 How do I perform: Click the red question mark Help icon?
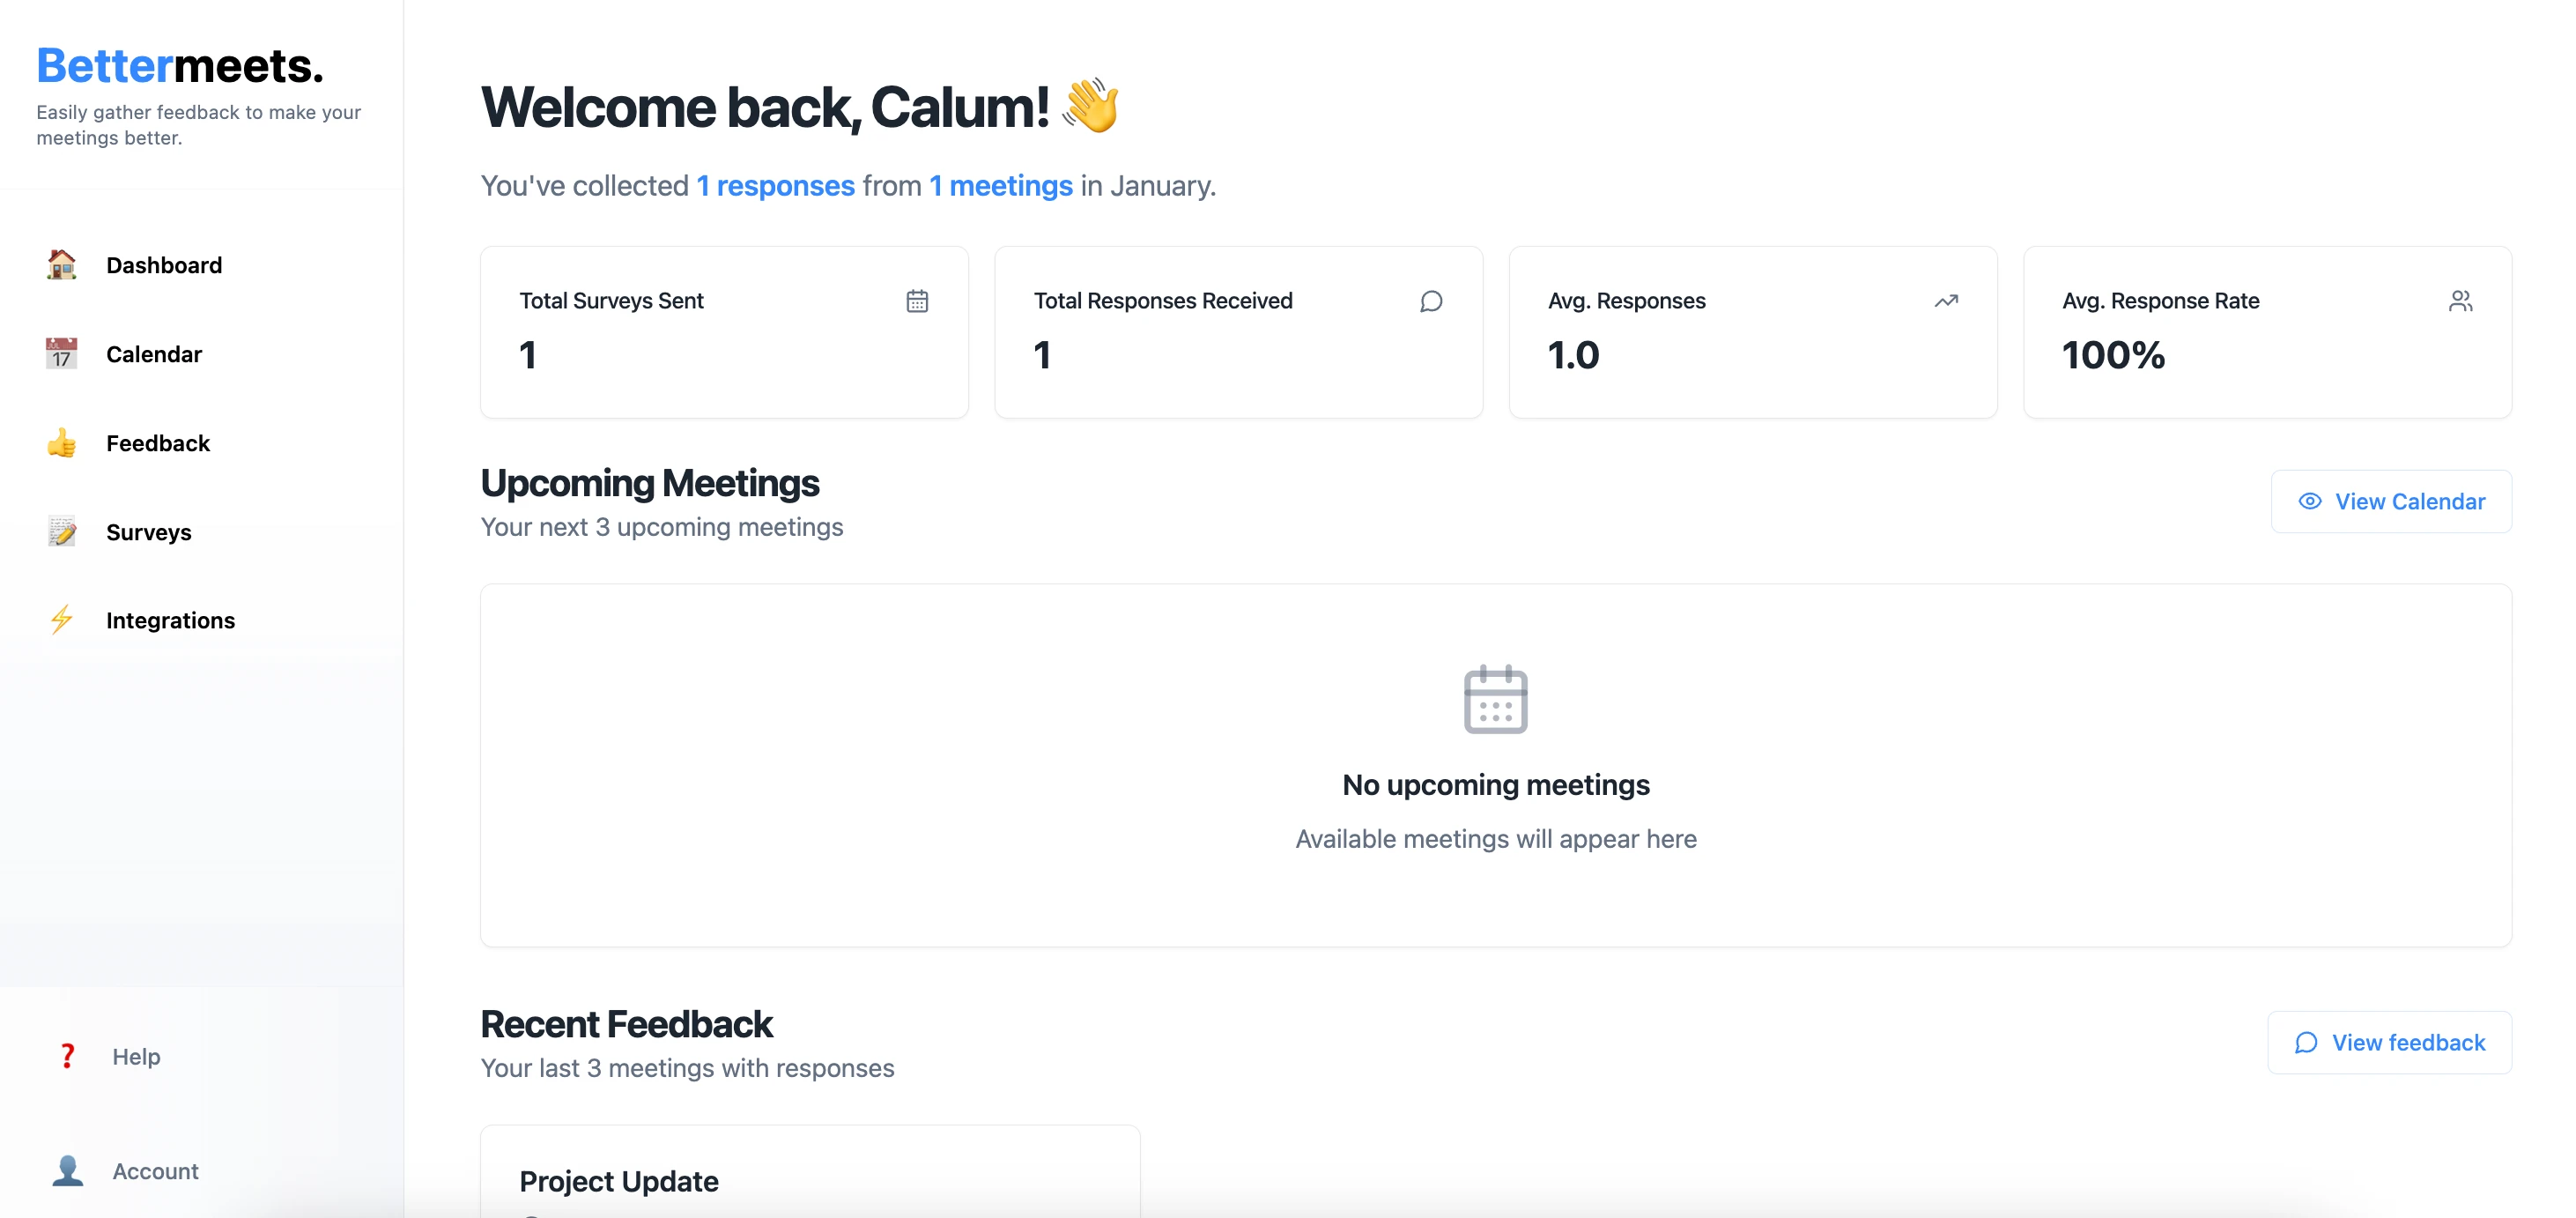click(x=67, y=1056)
